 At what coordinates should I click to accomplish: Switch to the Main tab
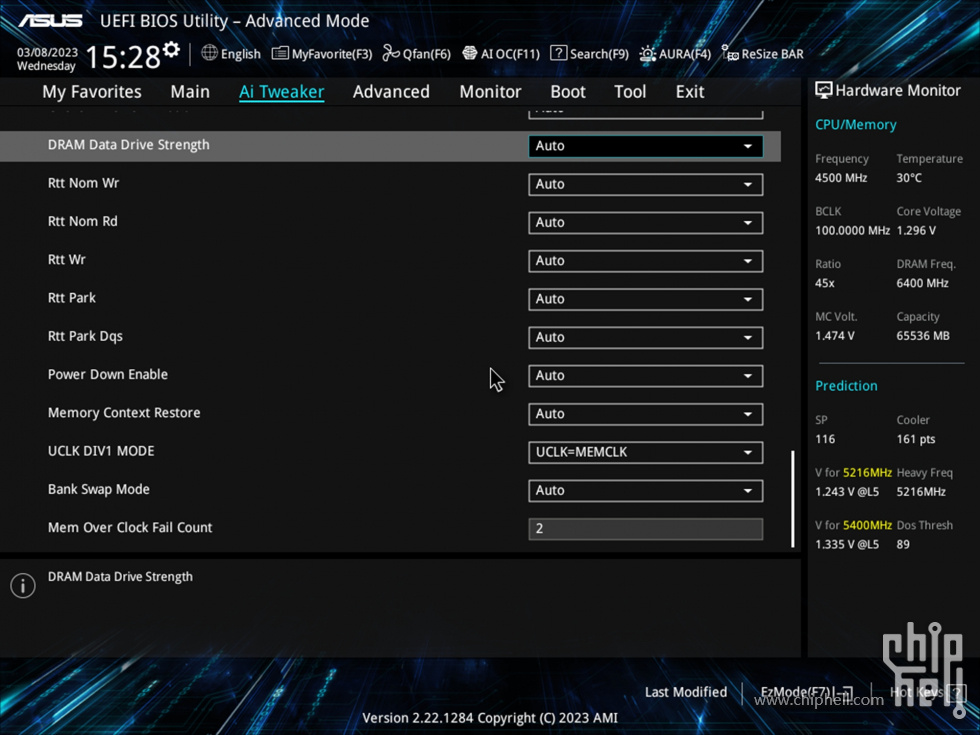[190, 92]
